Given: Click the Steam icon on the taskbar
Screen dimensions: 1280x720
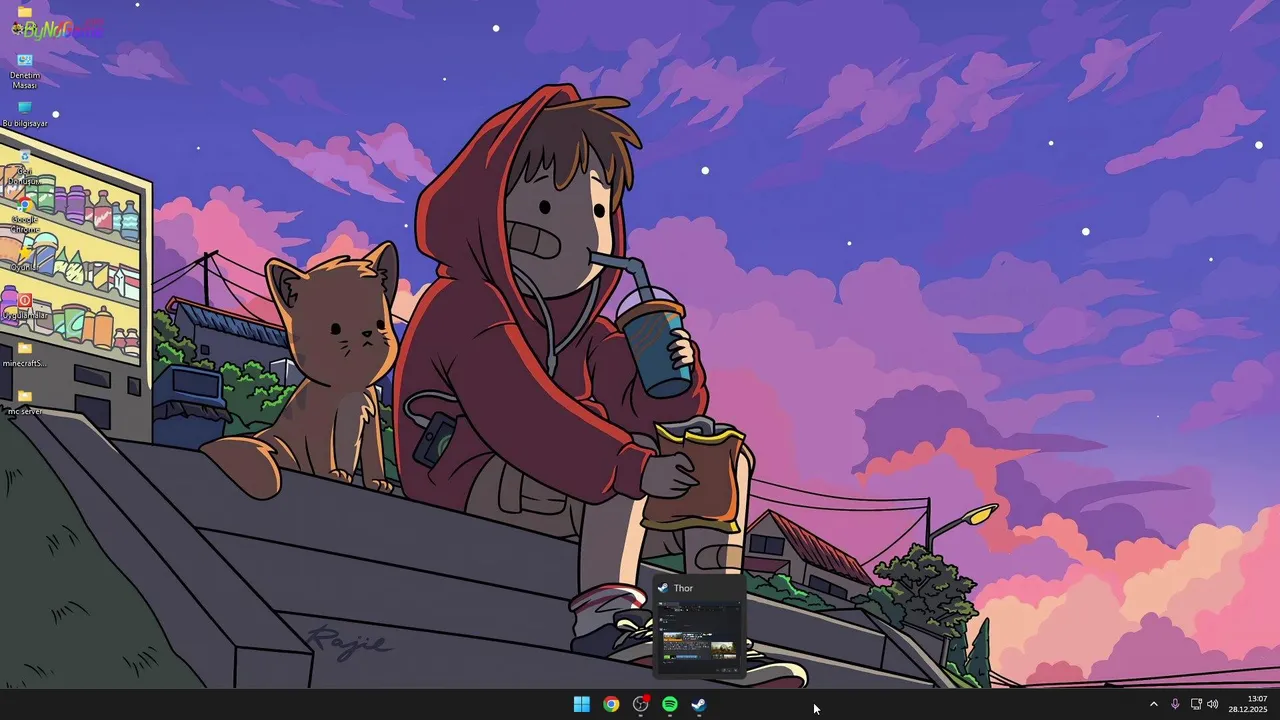Looking at the screenshot, I should pyautogui.click(x=699, y=704).
